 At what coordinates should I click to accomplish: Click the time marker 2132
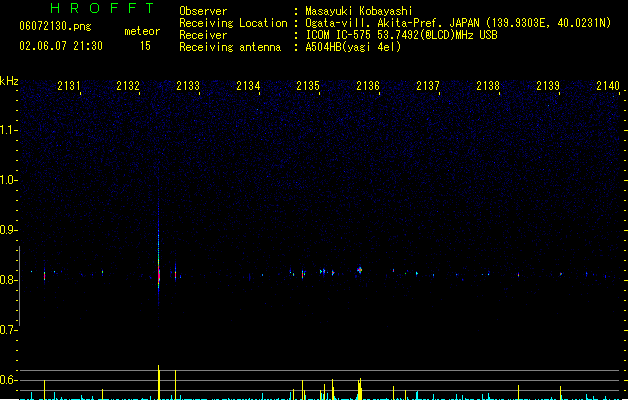[128, 85]
